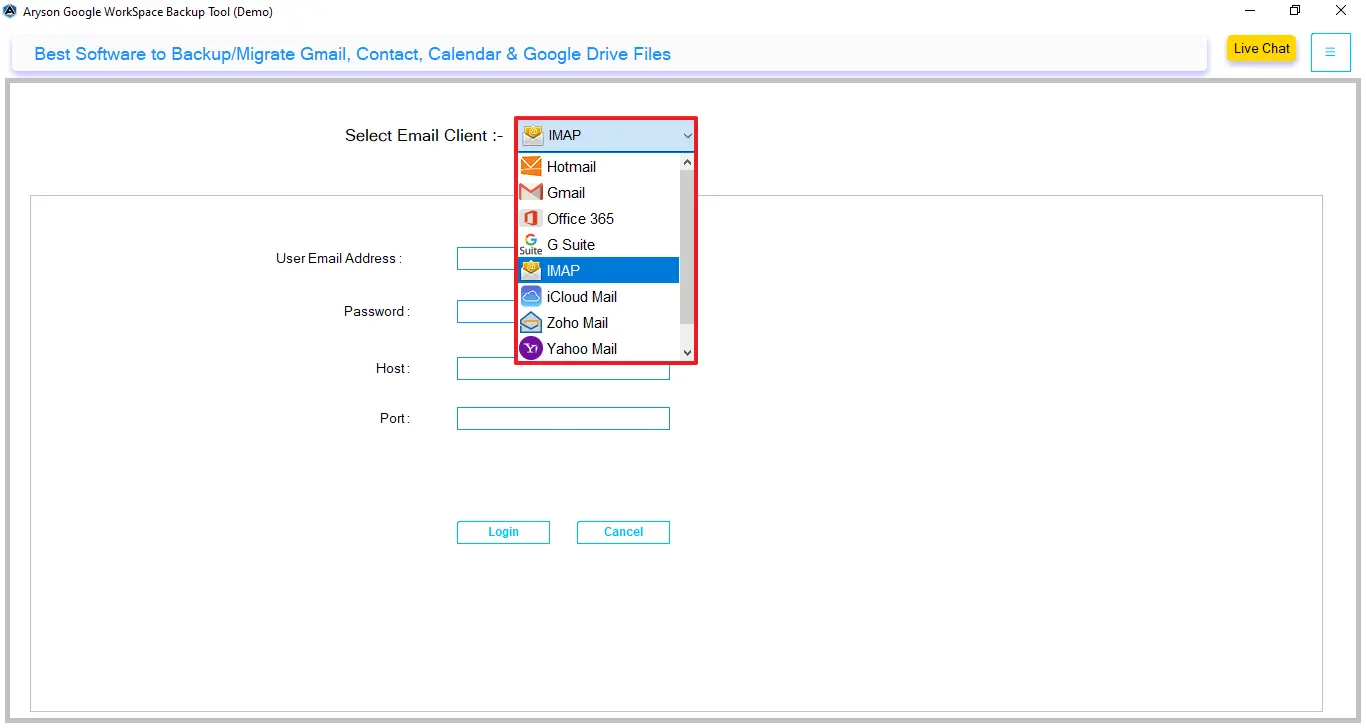Select the IMAP mailbox icon
This screenshot has height=728, width=1366.
[530, 270]
